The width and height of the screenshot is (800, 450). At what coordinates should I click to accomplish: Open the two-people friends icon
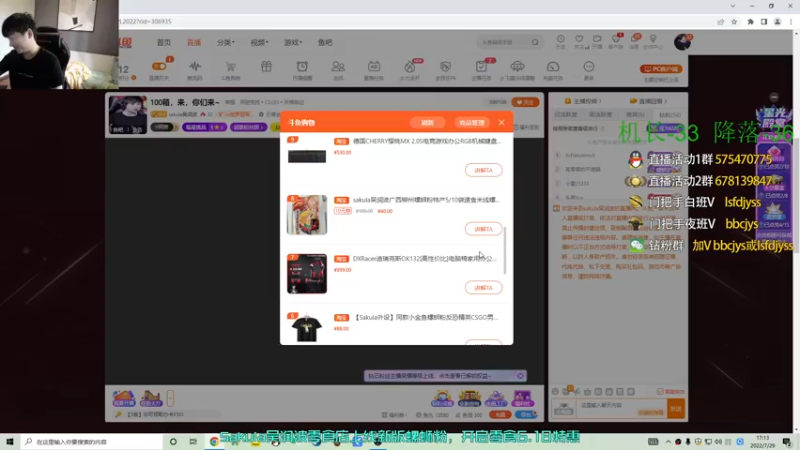point(338,66)
